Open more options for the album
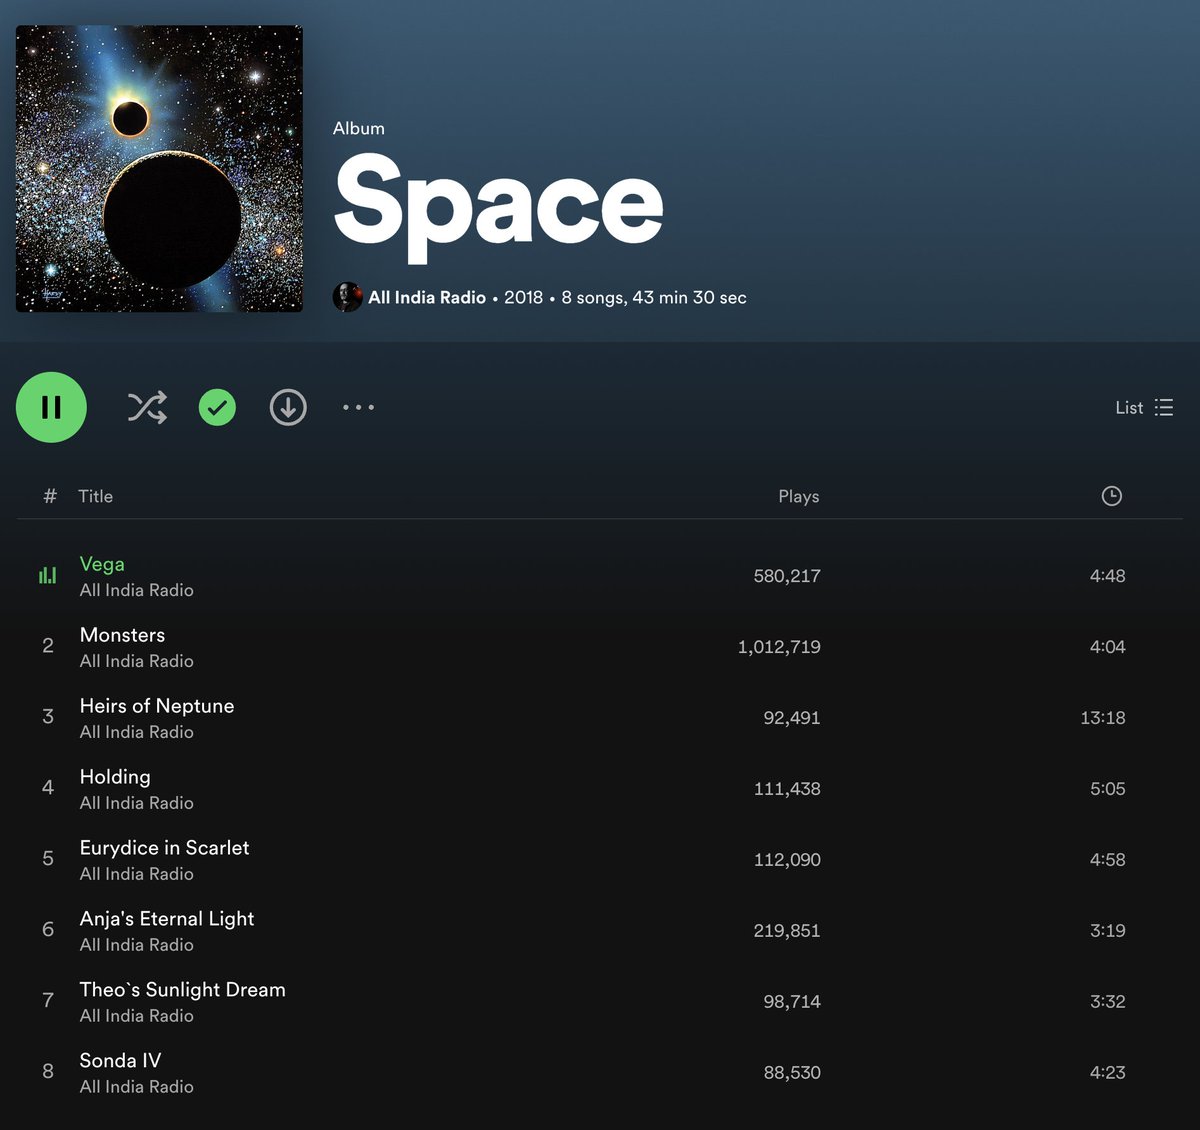 (357, 408)
